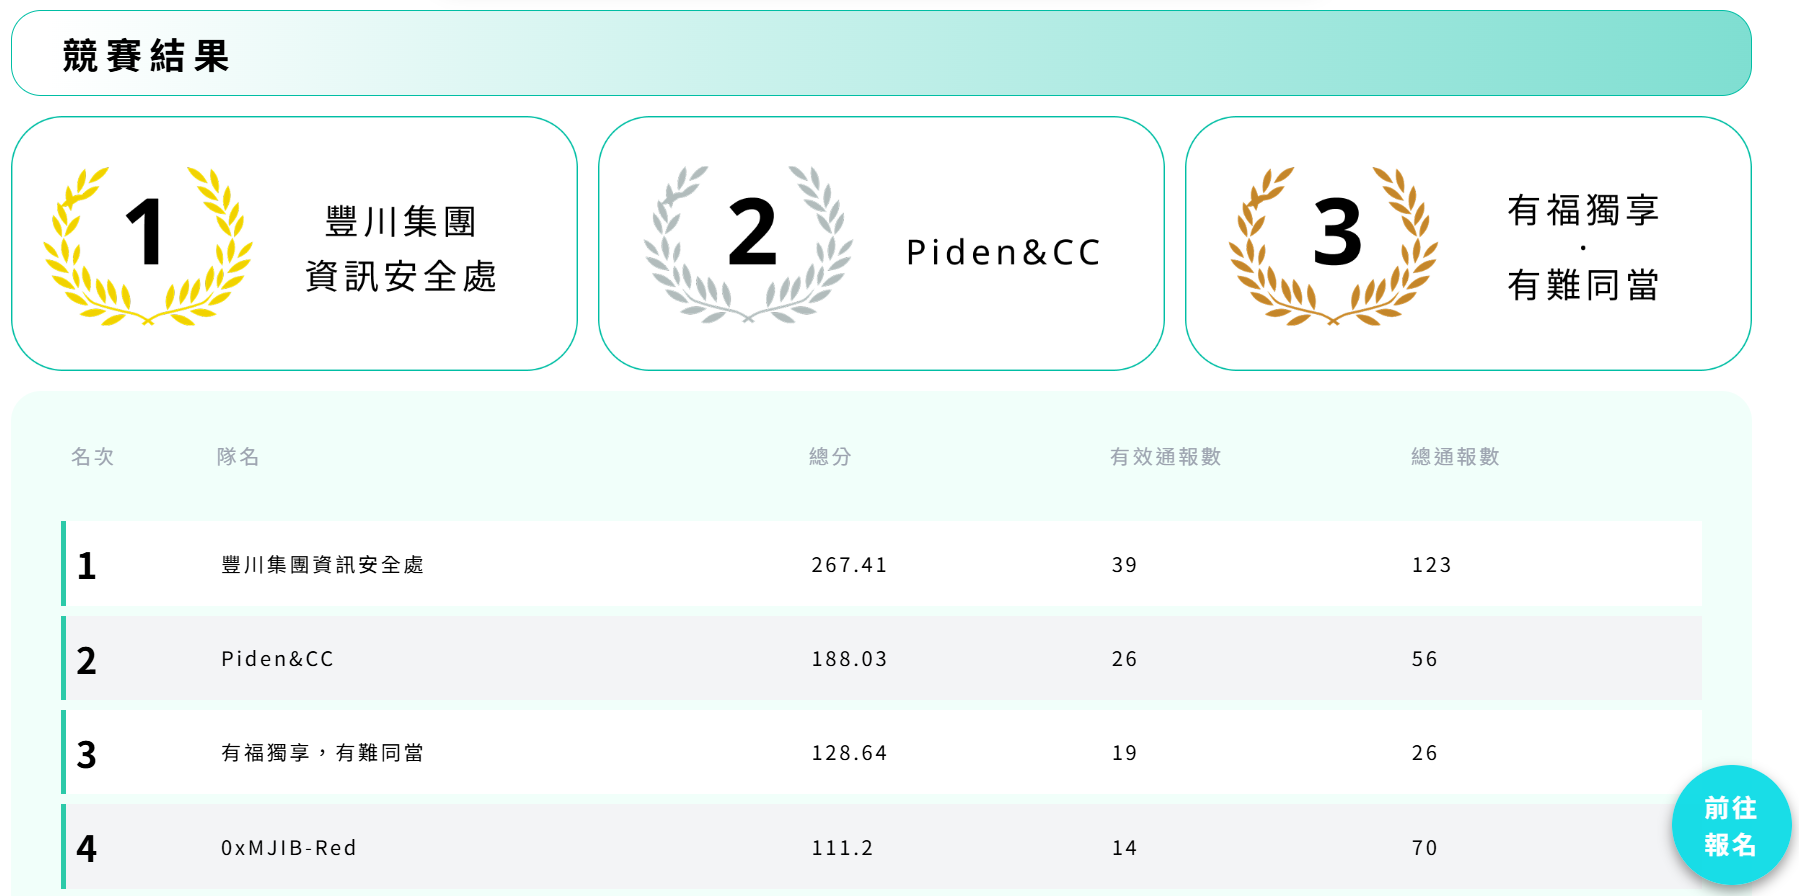Click the 名次 column header
Image resolution: width=1799 pixels, height=896 pixels.
pyautogui.click(x=93, y=457)
